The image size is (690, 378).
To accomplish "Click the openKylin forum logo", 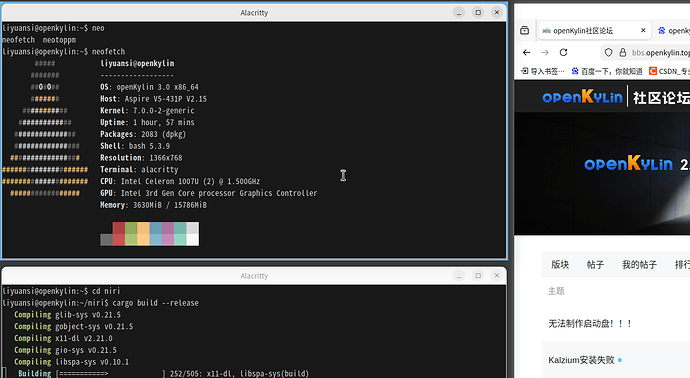I will [x=582, y=97].
